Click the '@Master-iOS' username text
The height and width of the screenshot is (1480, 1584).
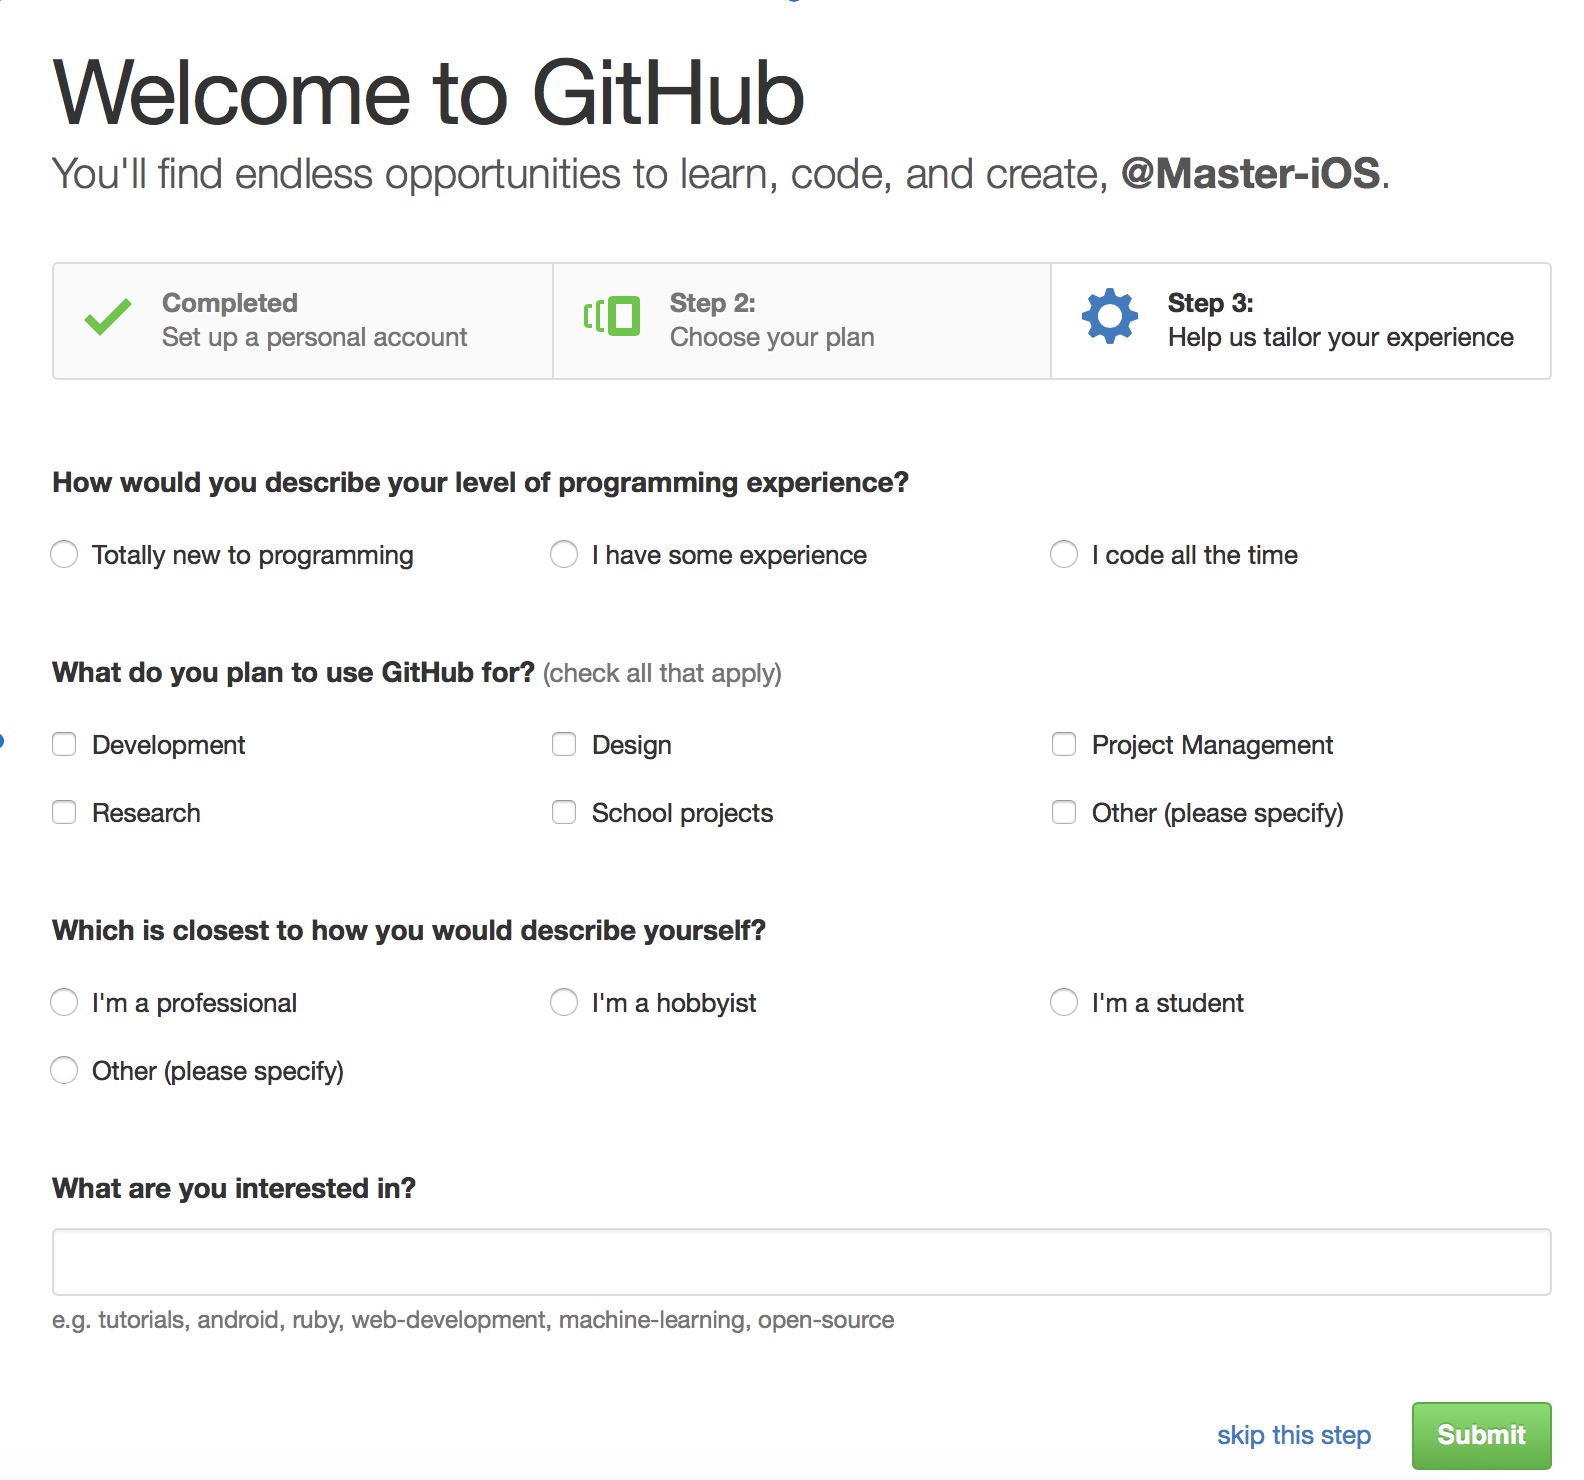coord(1251,174)
